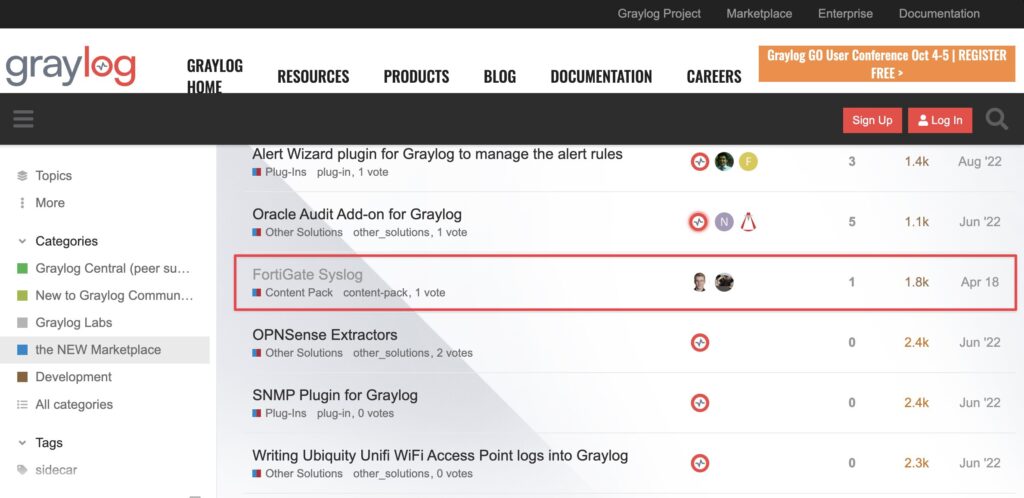The width and height of the screenshot is (1024, 498).
Task: Click All categories list icon
Action: pyautogui.click(x=23, y=405)
